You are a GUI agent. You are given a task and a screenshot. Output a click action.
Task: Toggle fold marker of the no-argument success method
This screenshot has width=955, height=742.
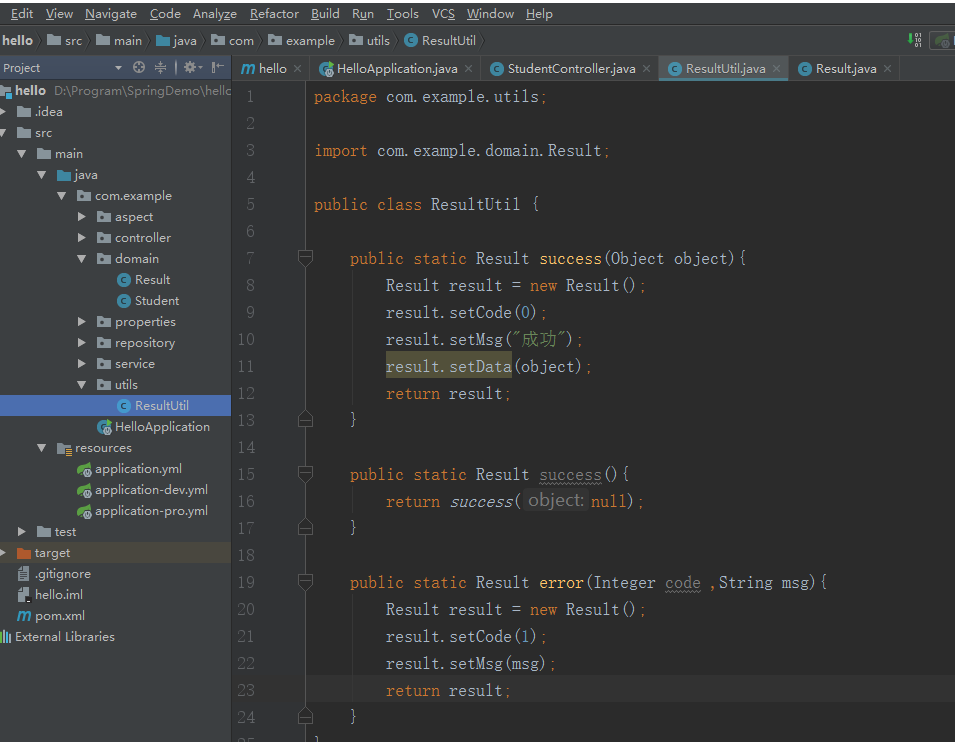(305, 474)
